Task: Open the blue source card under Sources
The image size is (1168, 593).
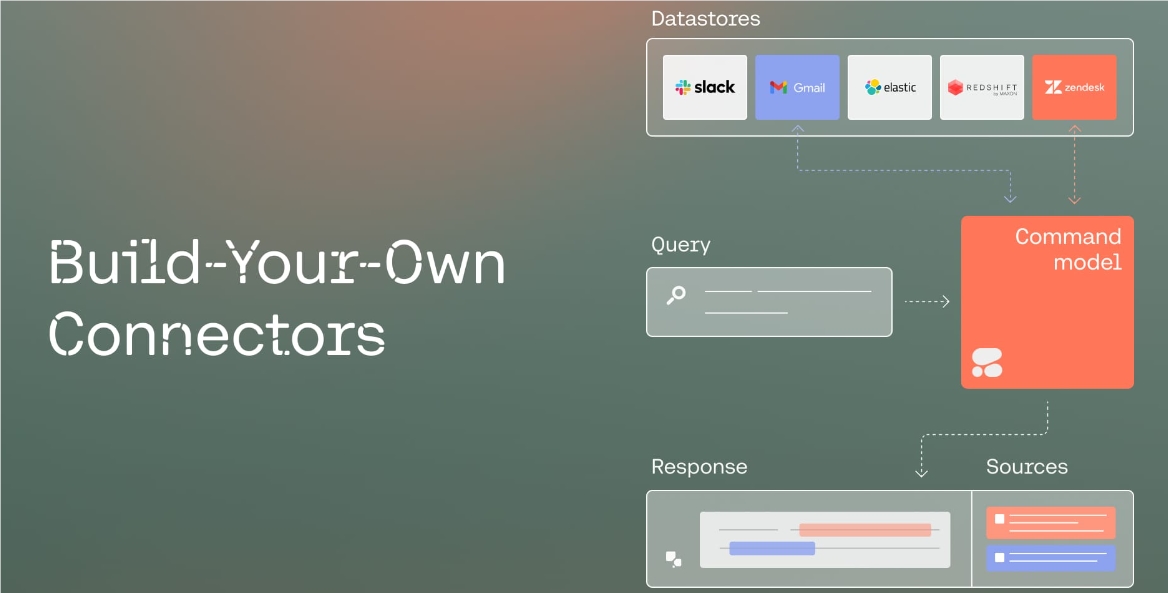Action: pyautogui.click(x=1050, y=558)
